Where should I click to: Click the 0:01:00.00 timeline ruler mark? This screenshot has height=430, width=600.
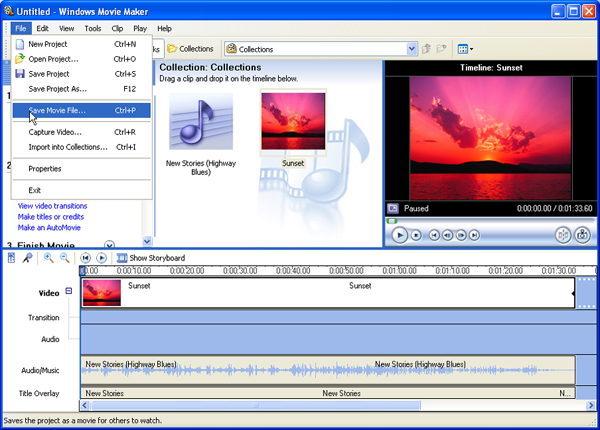coord(399,271)
